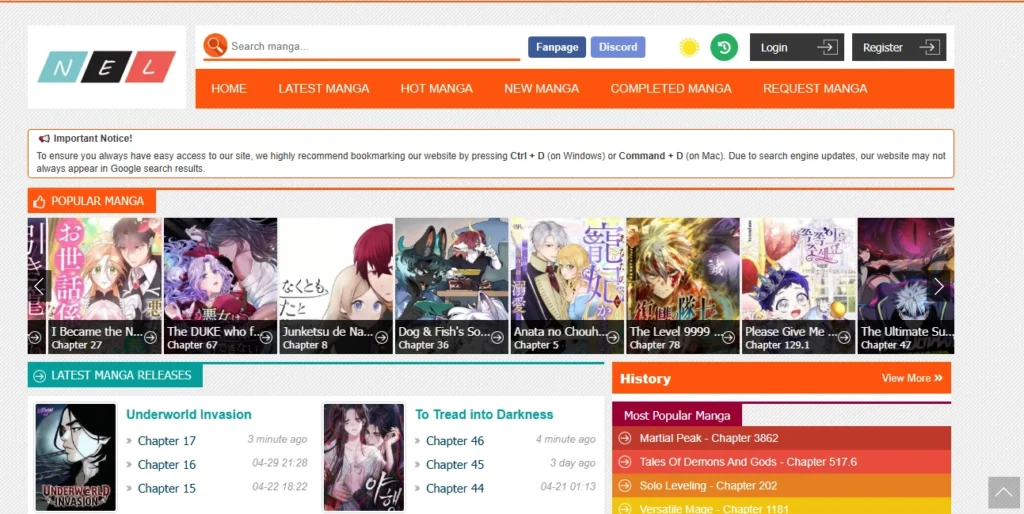This screenshot has width=1024, height=514.
Task: Go to HOME in navigation bar
Action: [229, 89]
